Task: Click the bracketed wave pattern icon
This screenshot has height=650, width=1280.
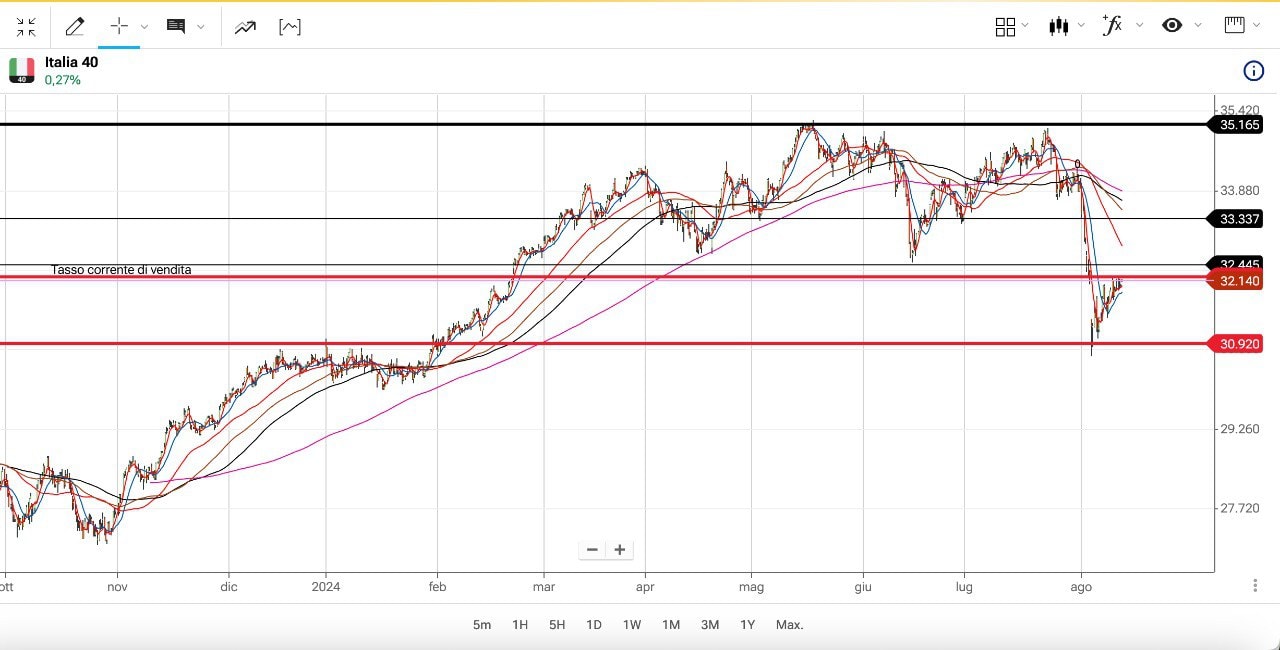Action: (290, 27)
